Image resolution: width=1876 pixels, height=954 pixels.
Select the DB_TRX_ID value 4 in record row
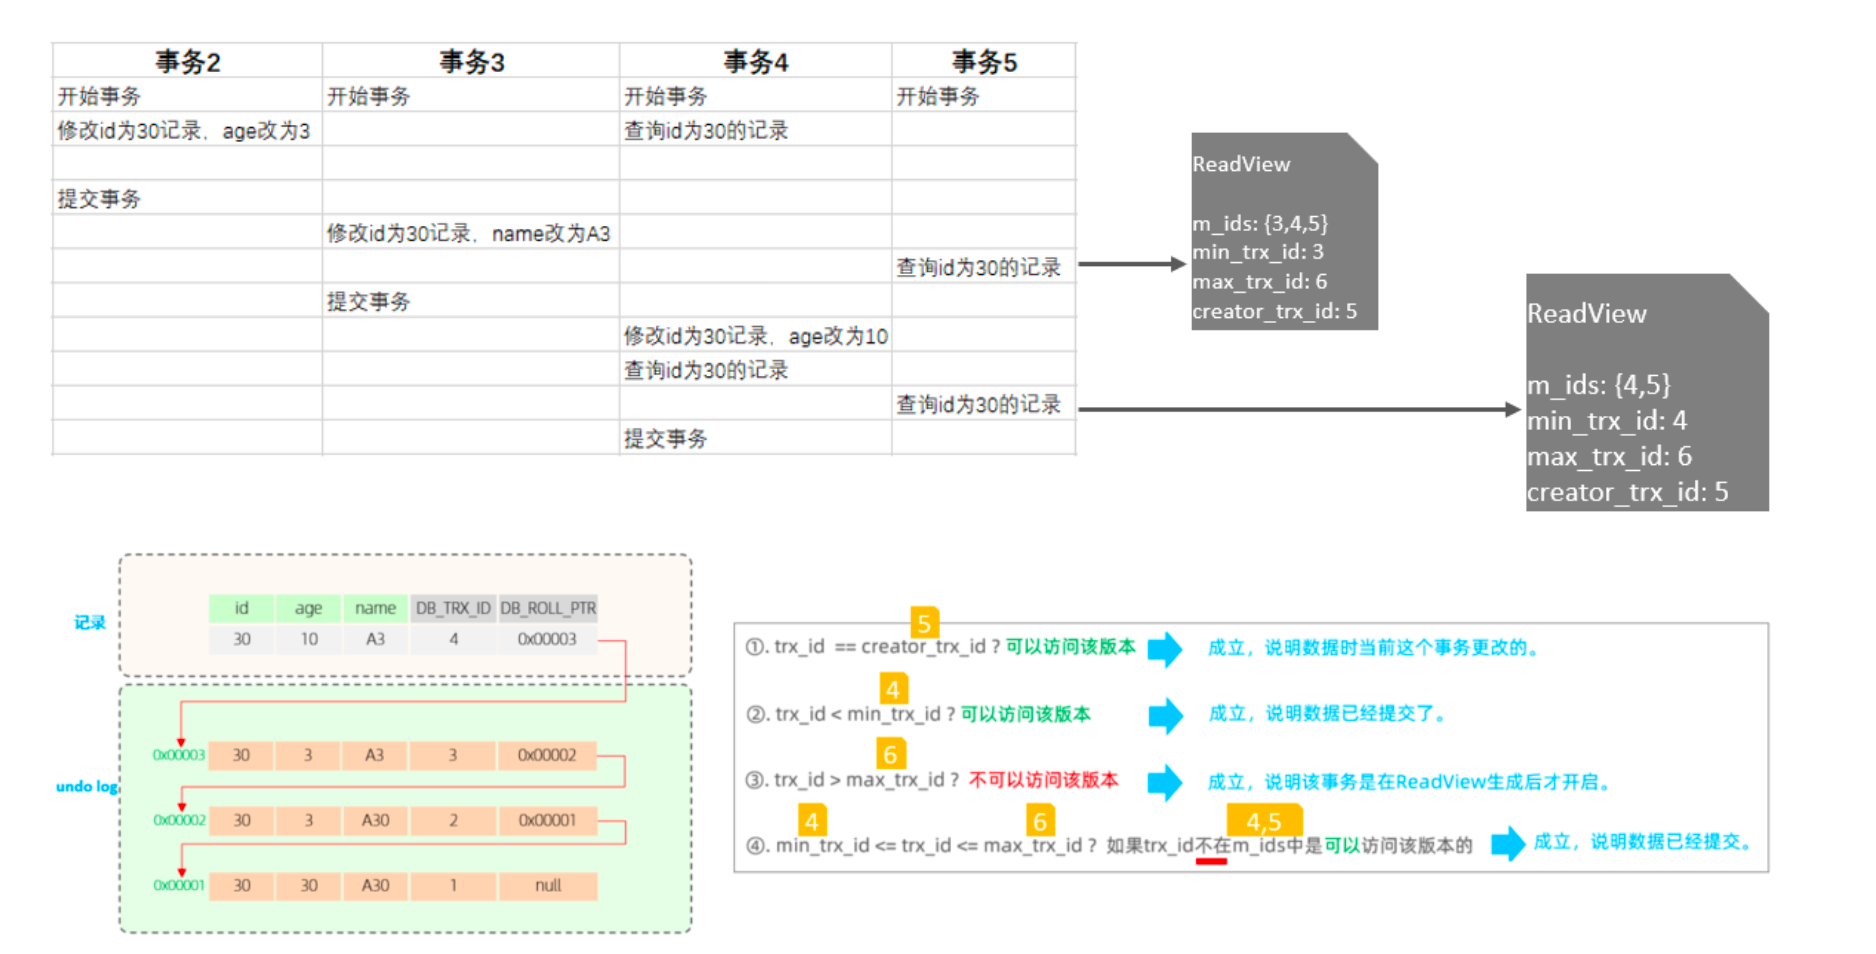(453, 639)
